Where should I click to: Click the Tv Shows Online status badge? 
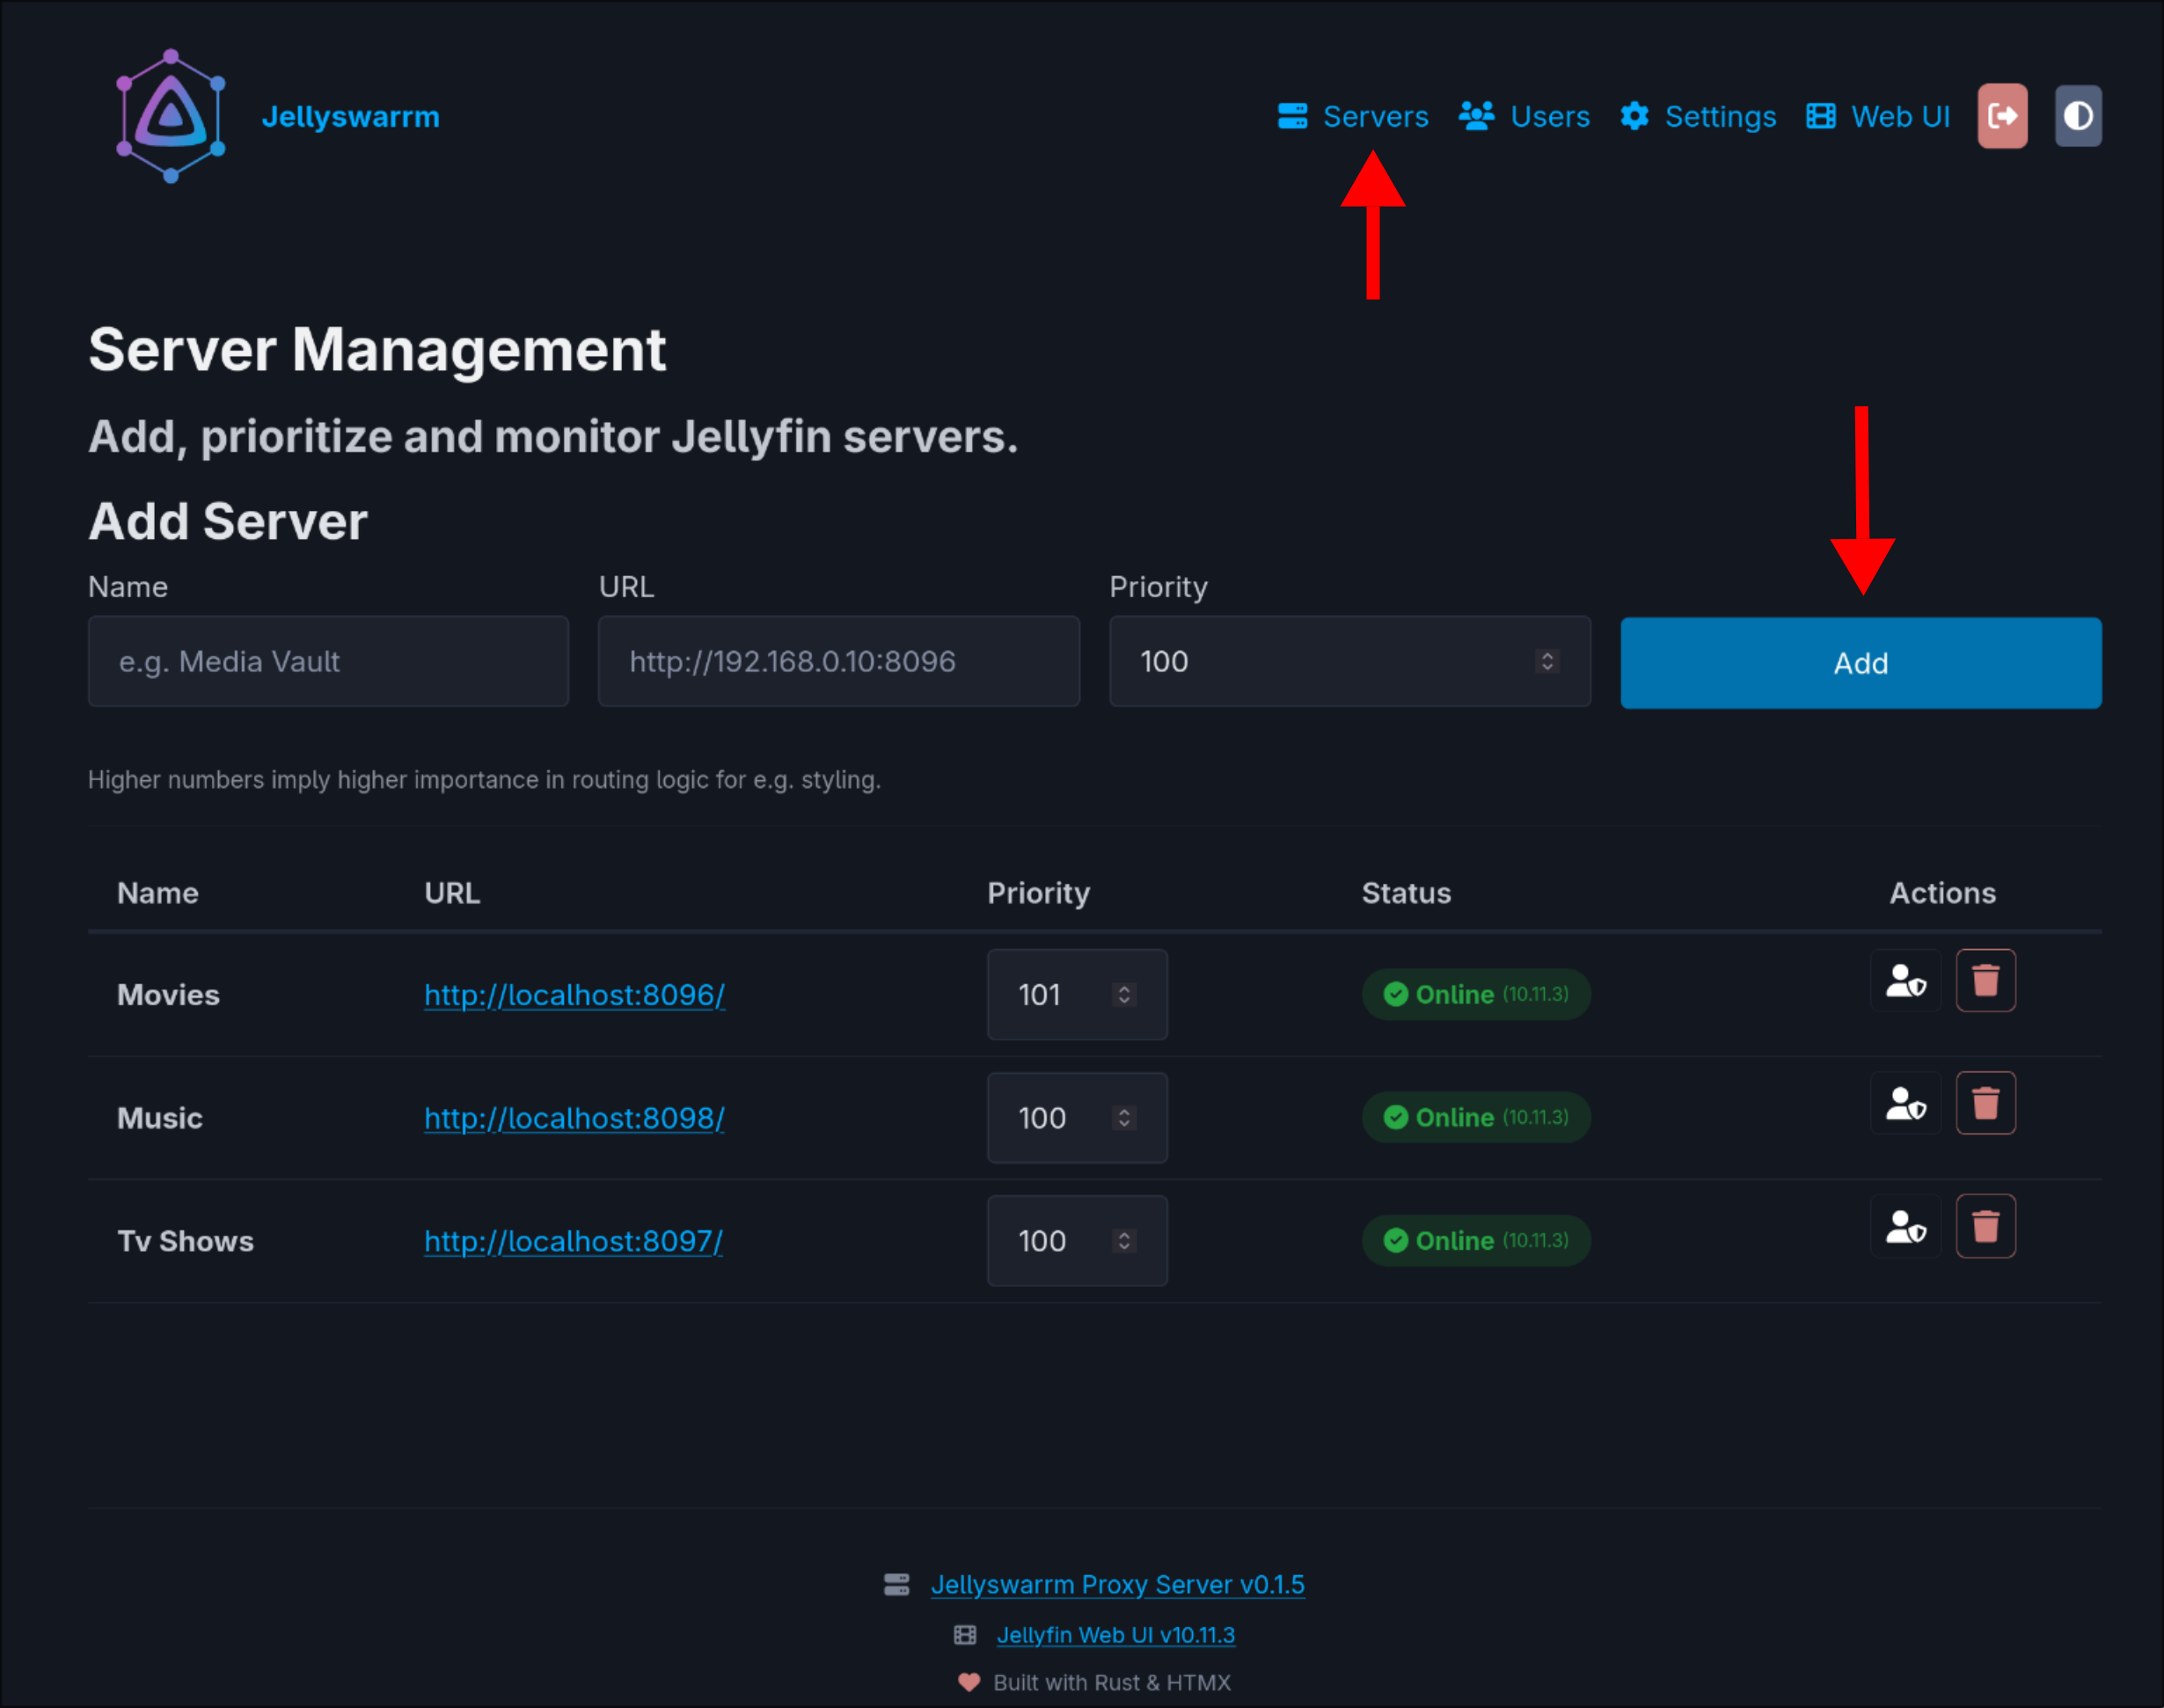click(1476, 1241)
